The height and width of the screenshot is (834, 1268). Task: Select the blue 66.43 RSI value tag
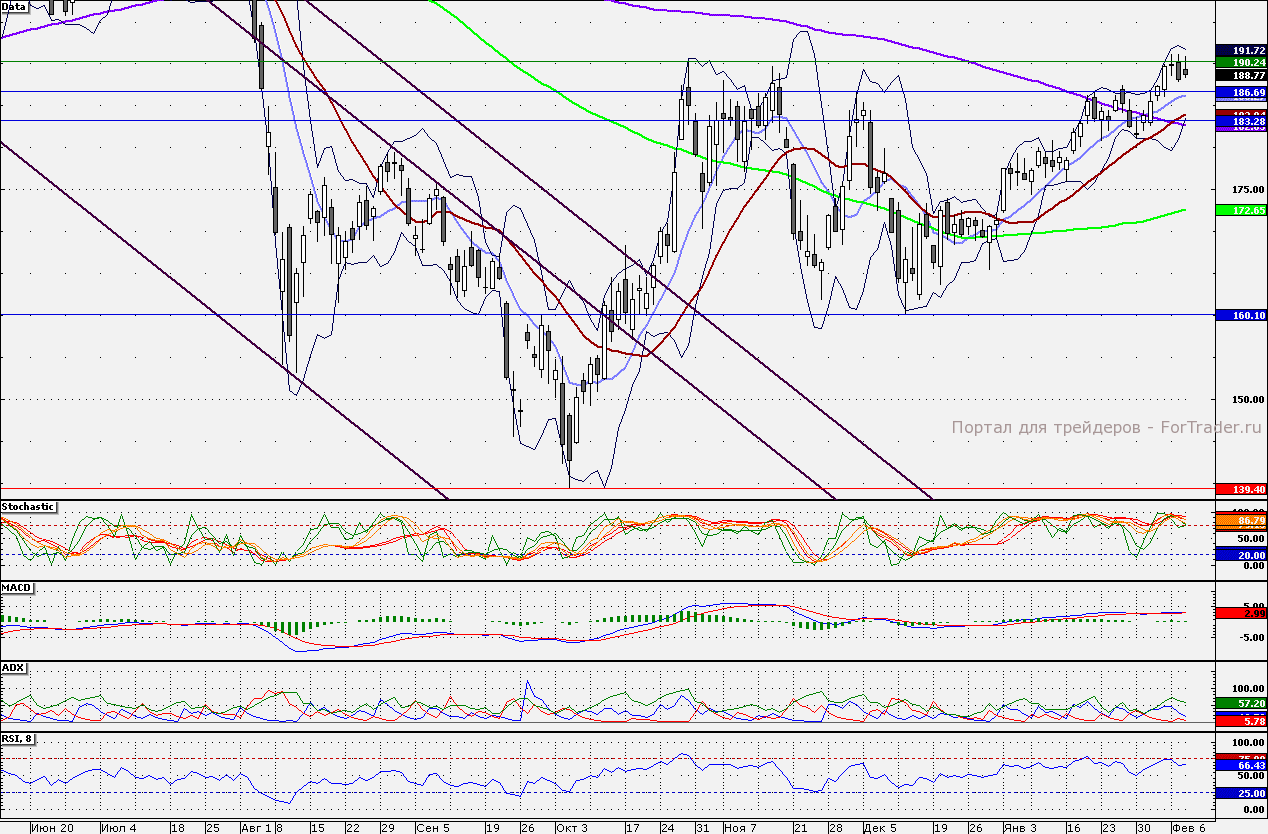tap(1240, 765)
